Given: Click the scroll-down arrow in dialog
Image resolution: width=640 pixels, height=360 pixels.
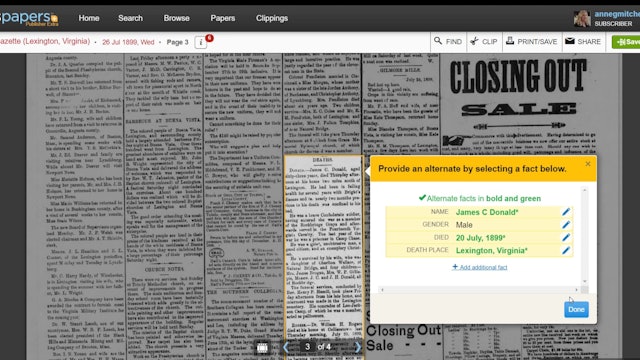Looking at the screenshot, I should point(584,281).
